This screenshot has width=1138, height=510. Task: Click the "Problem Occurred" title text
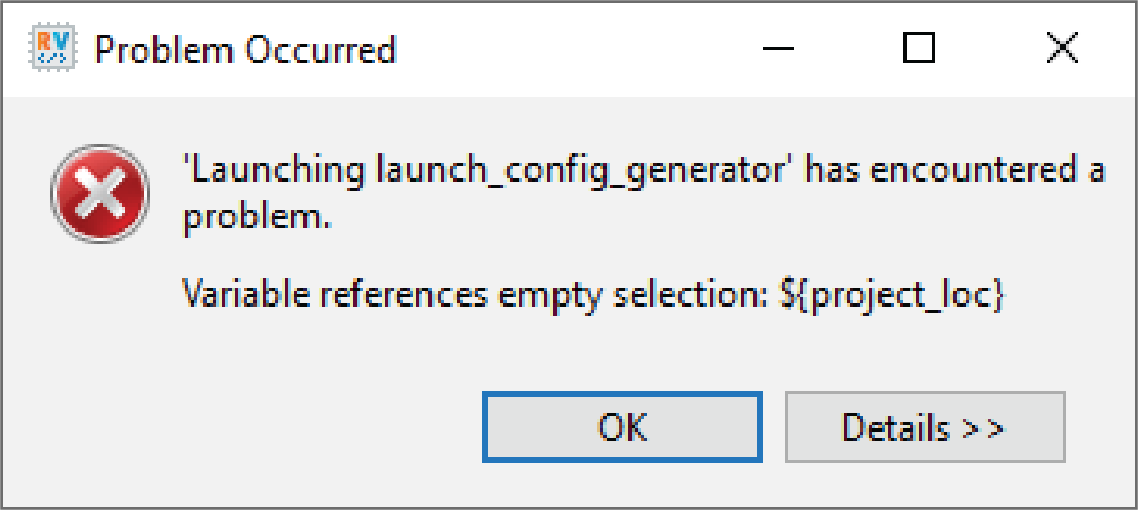tap(245, 49)
